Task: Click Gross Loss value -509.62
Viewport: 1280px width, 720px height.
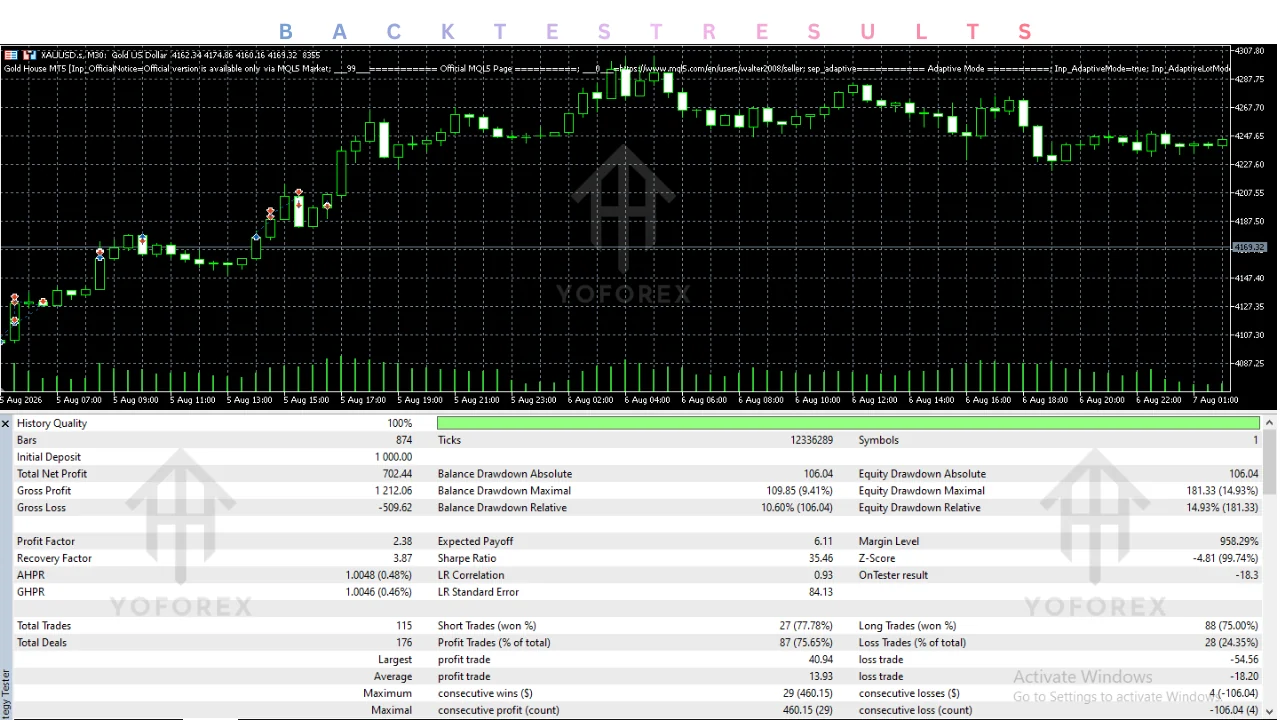Action: coord(396,509)
